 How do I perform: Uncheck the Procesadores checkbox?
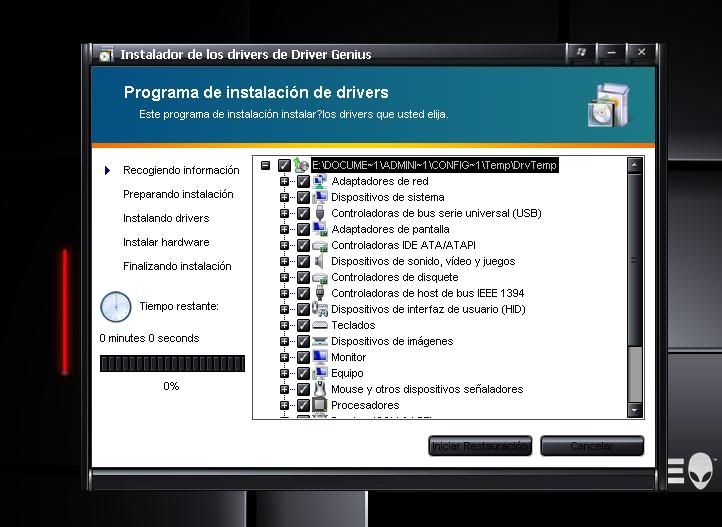[303, 405]
